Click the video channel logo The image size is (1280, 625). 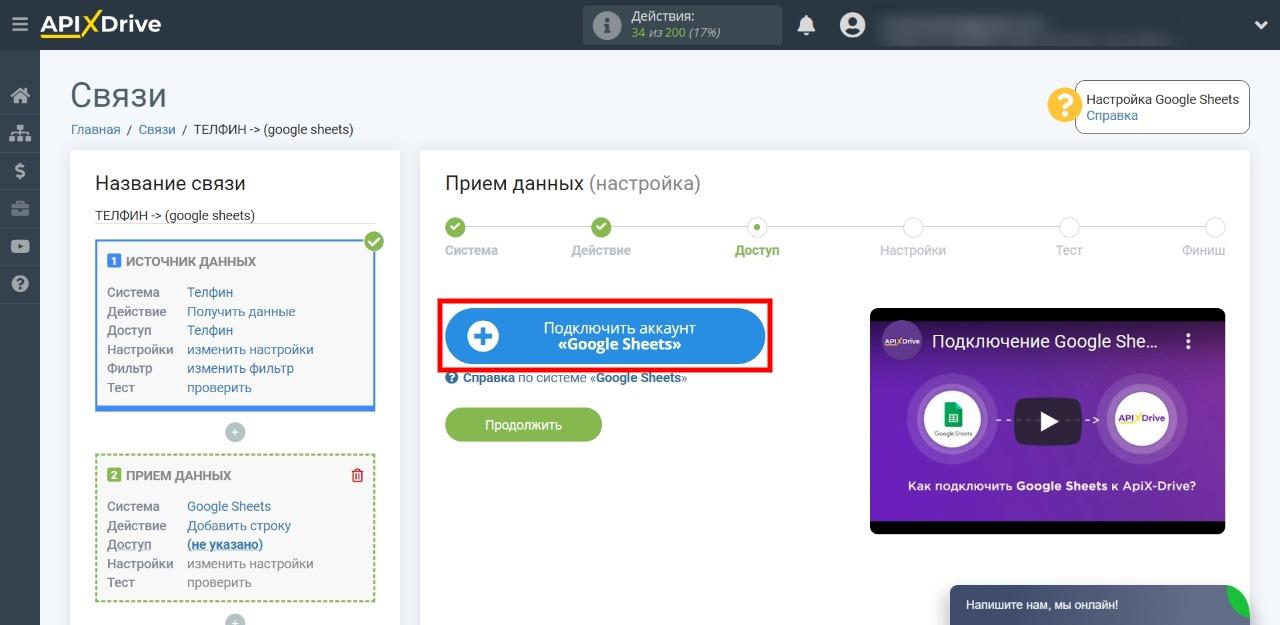[x=902, y=341]
